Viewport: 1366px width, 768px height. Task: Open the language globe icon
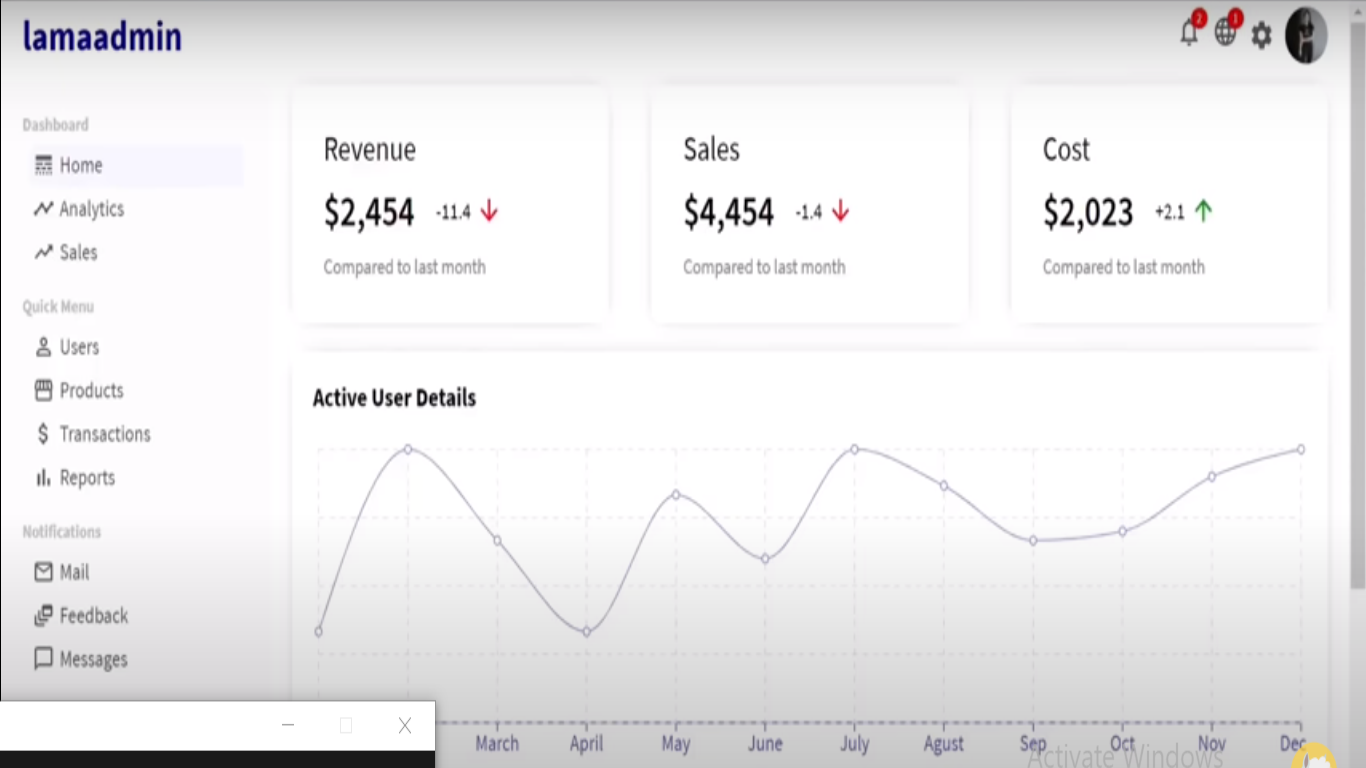coord(1225,33)
